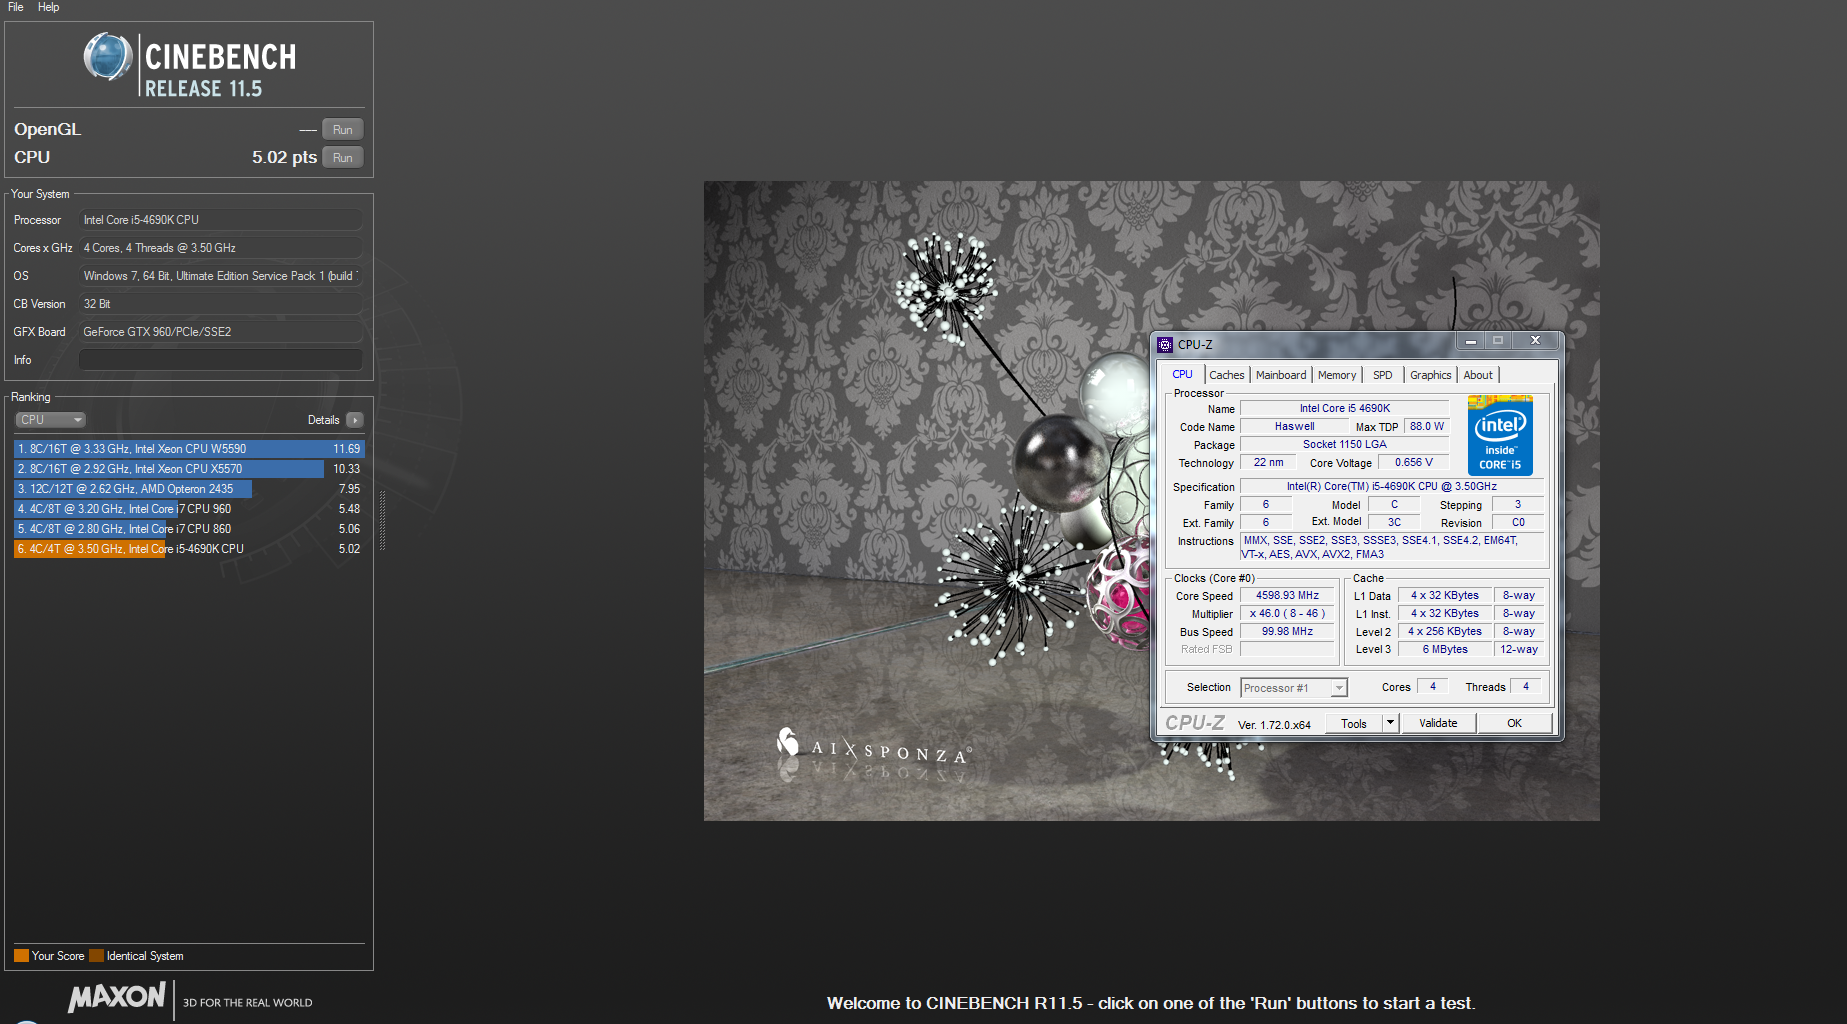Viewport: 1847px width, 1024px height.
Task: Click the AIXSPONZA logo in the render
Action: pyautogui.click(x=873, y=747)
